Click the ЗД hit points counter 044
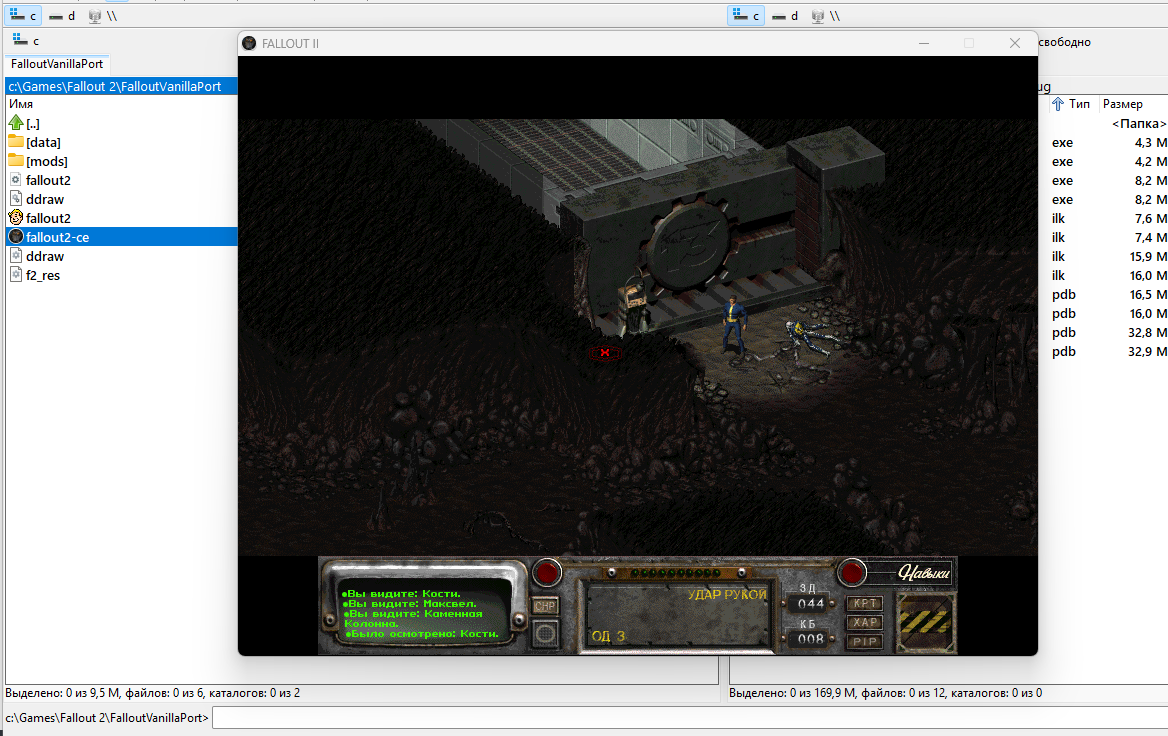The width and height of the screenshot is (1168, 736). click(810, 603)
